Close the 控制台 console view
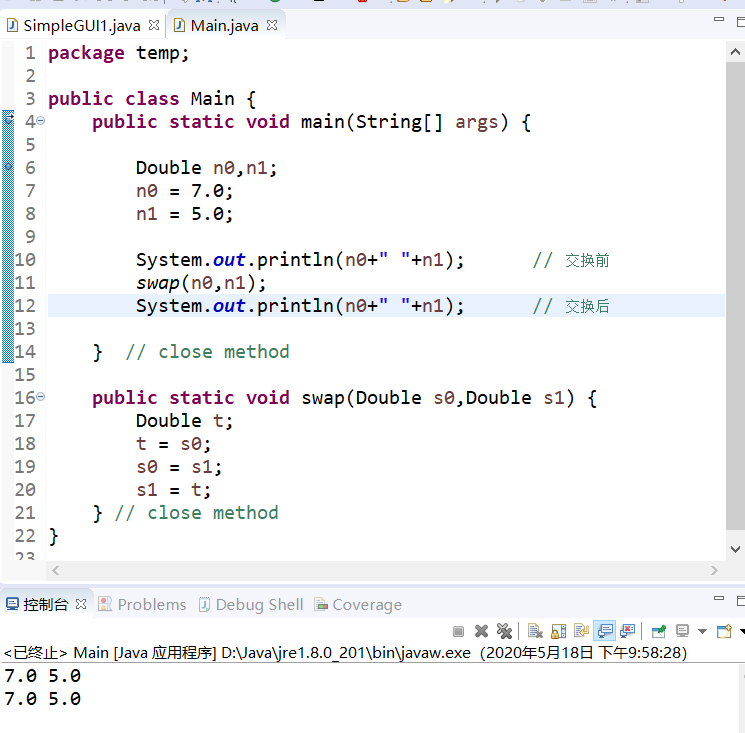 tap(81, 604)
